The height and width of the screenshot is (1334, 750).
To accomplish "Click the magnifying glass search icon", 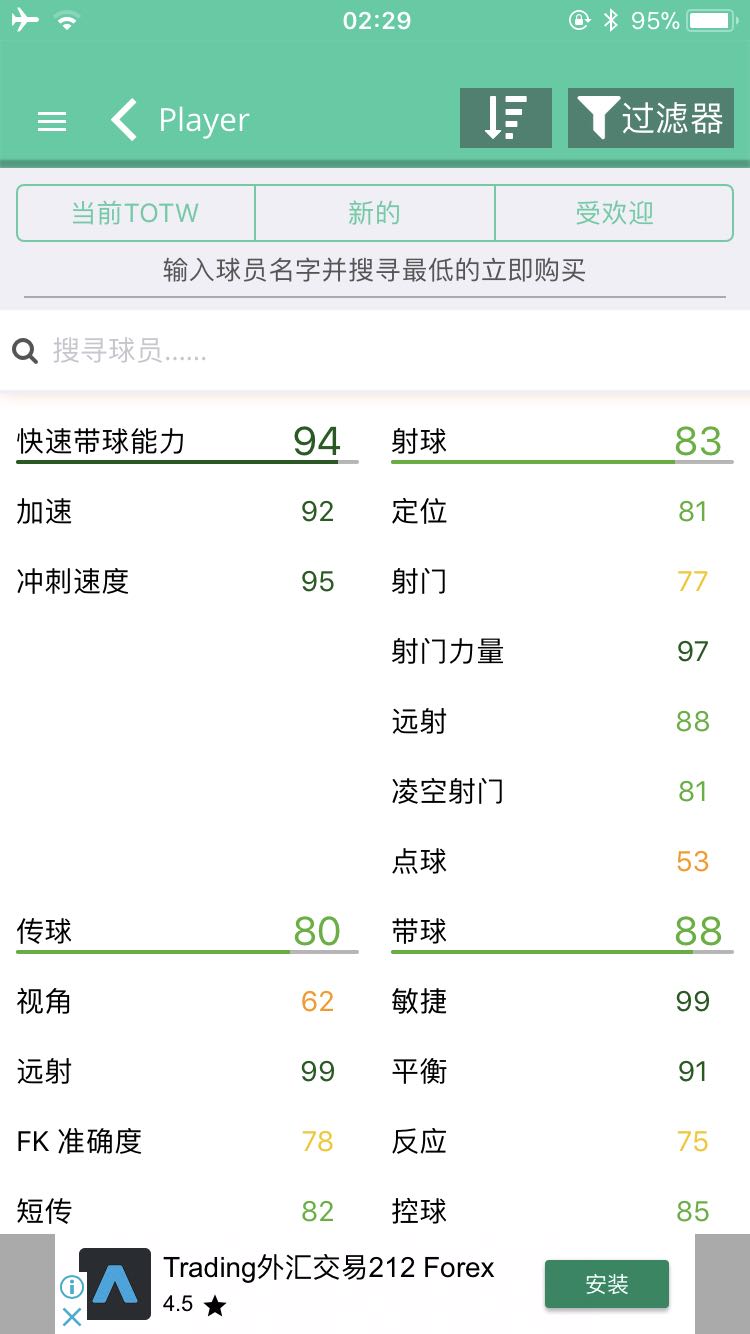I will 25,350.
